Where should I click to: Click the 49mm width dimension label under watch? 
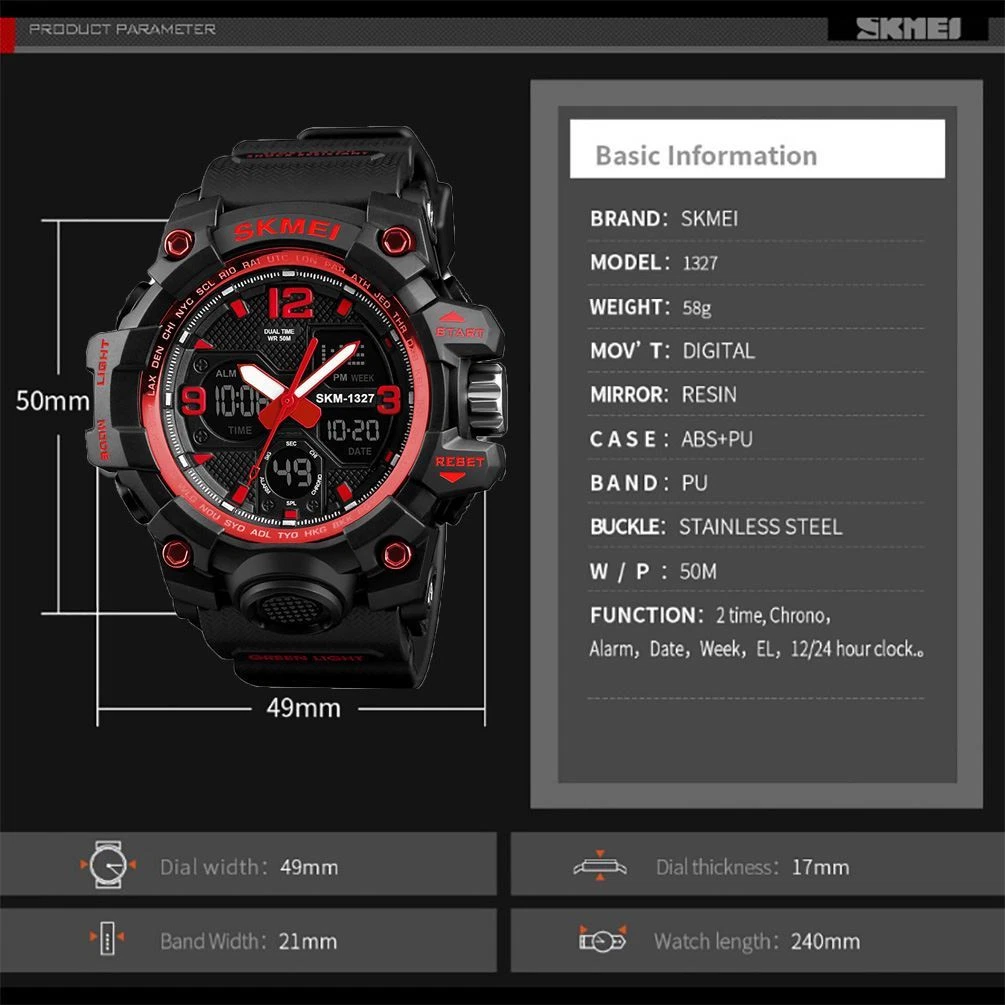coord(304,708)
